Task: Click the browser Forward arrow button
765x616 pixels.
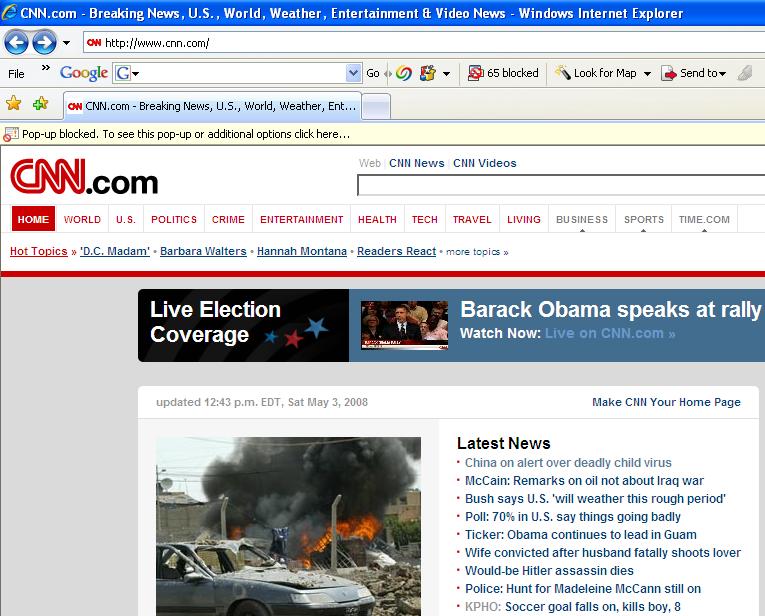Action: pos(44,42)
